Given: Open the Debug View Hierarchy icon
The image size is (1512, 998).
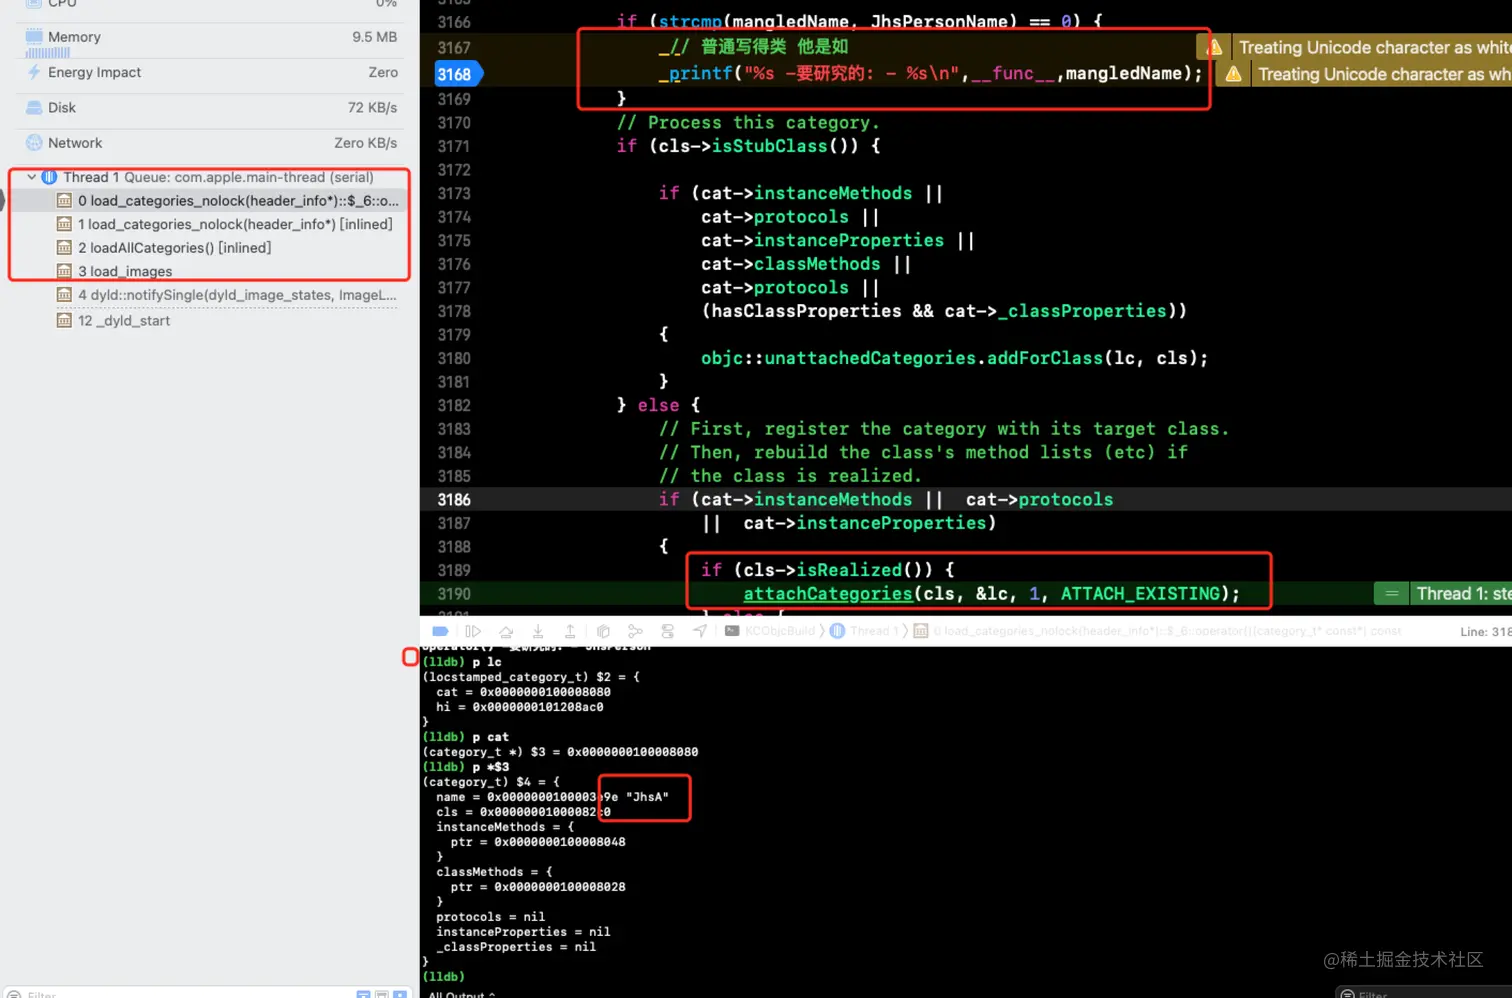Looking at the screenshot, I should pos(603,631).
